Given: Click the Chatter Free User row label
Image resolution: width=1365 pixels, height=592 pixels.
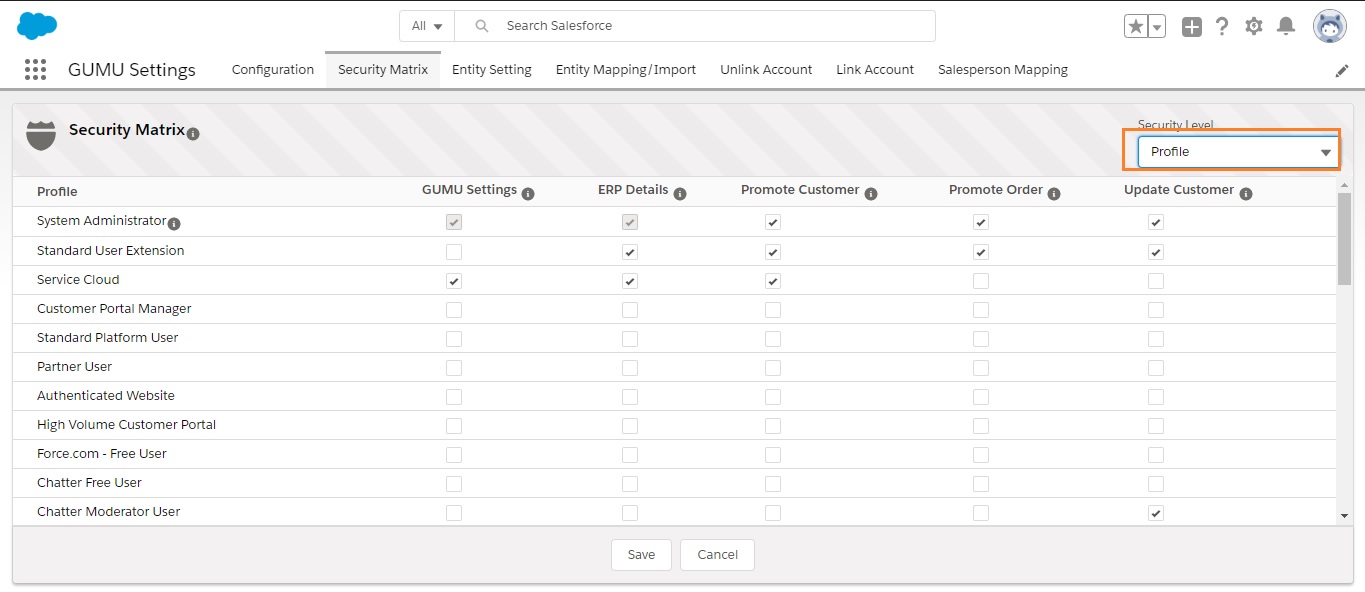Looking at the screenshot, I should pyautogui.click(x=90, y=482).
